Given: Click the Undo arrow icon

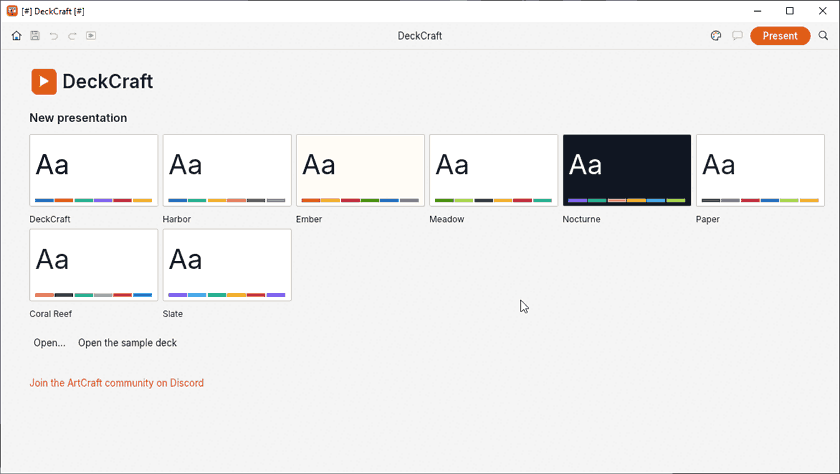Looking at the screenshot, I should [54, 36].
